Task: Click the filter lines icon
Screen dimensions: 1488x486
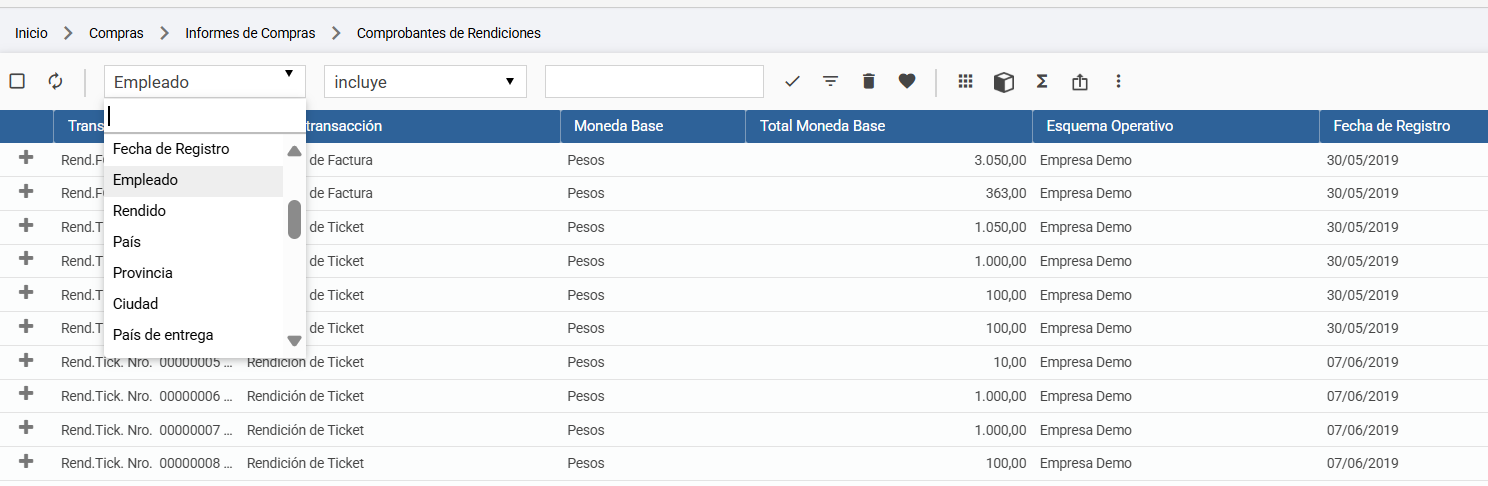Action: 830,82
